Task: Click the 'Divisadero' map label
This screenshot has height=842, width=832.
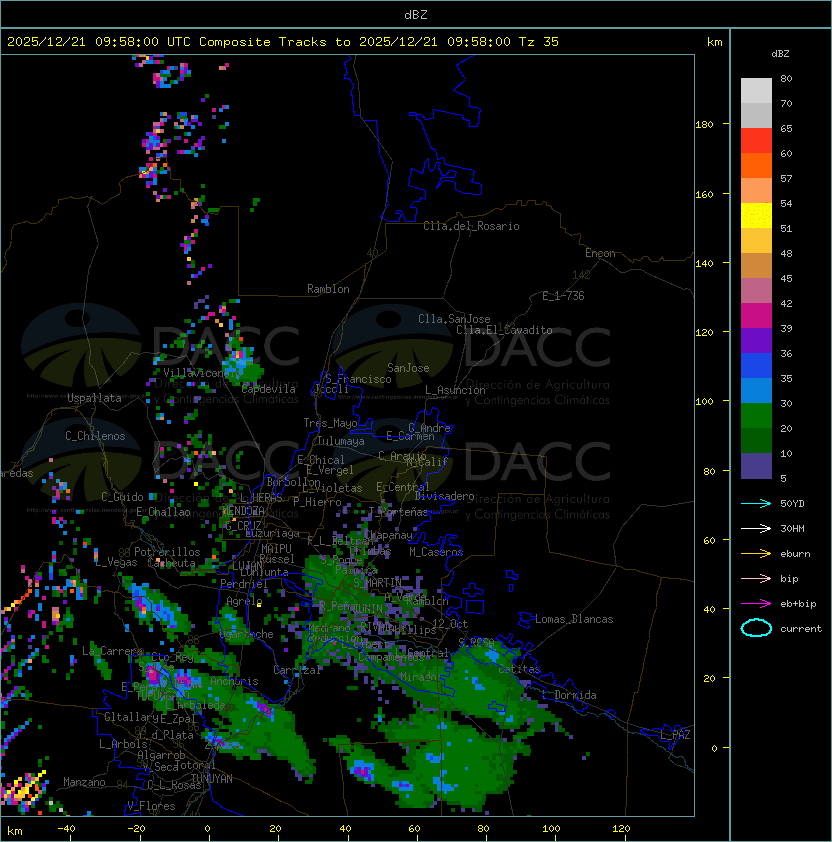Action: click(x=444, y=496)
